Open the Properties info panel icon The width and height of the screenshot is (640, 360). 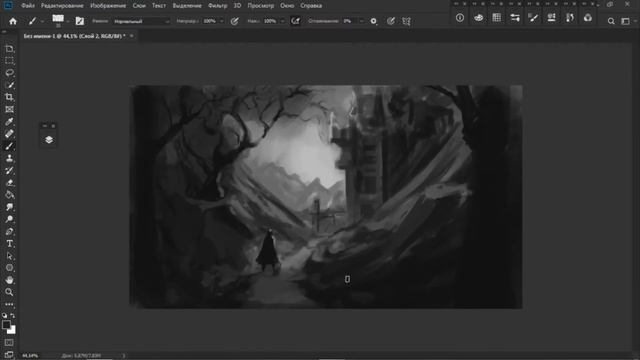[460, 18]
